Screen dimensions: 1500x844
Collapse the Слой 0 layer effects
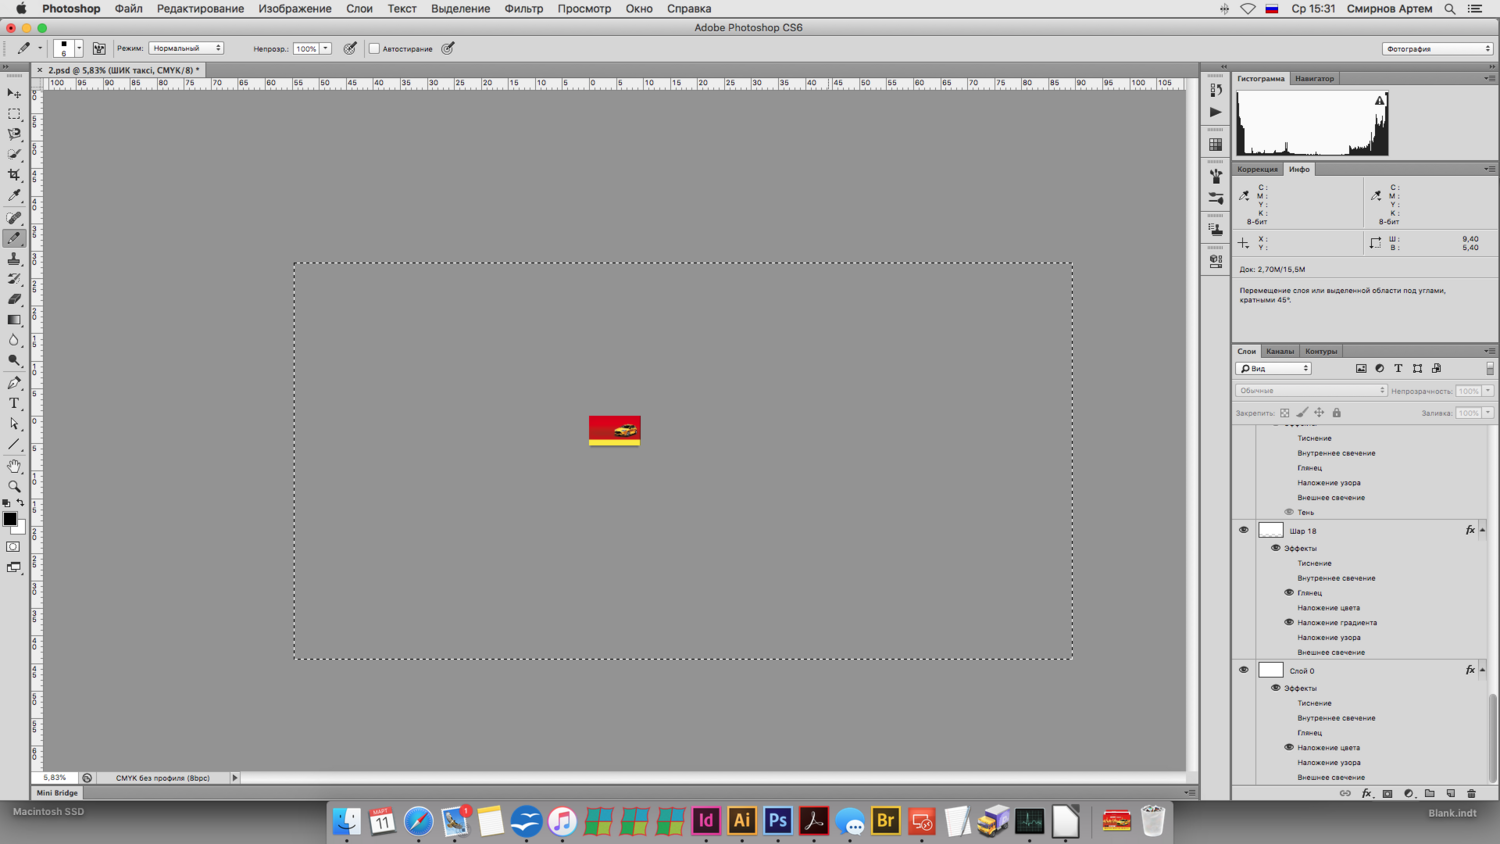point(1483,670)
